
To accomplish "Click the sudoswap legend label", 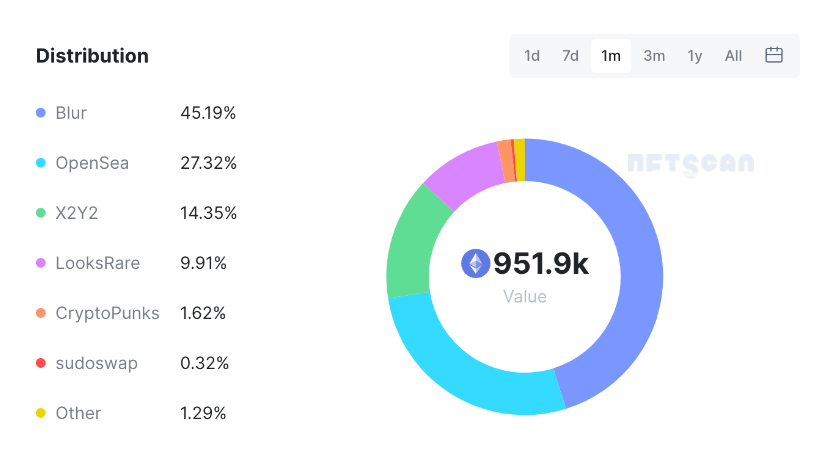I will 97,363.
